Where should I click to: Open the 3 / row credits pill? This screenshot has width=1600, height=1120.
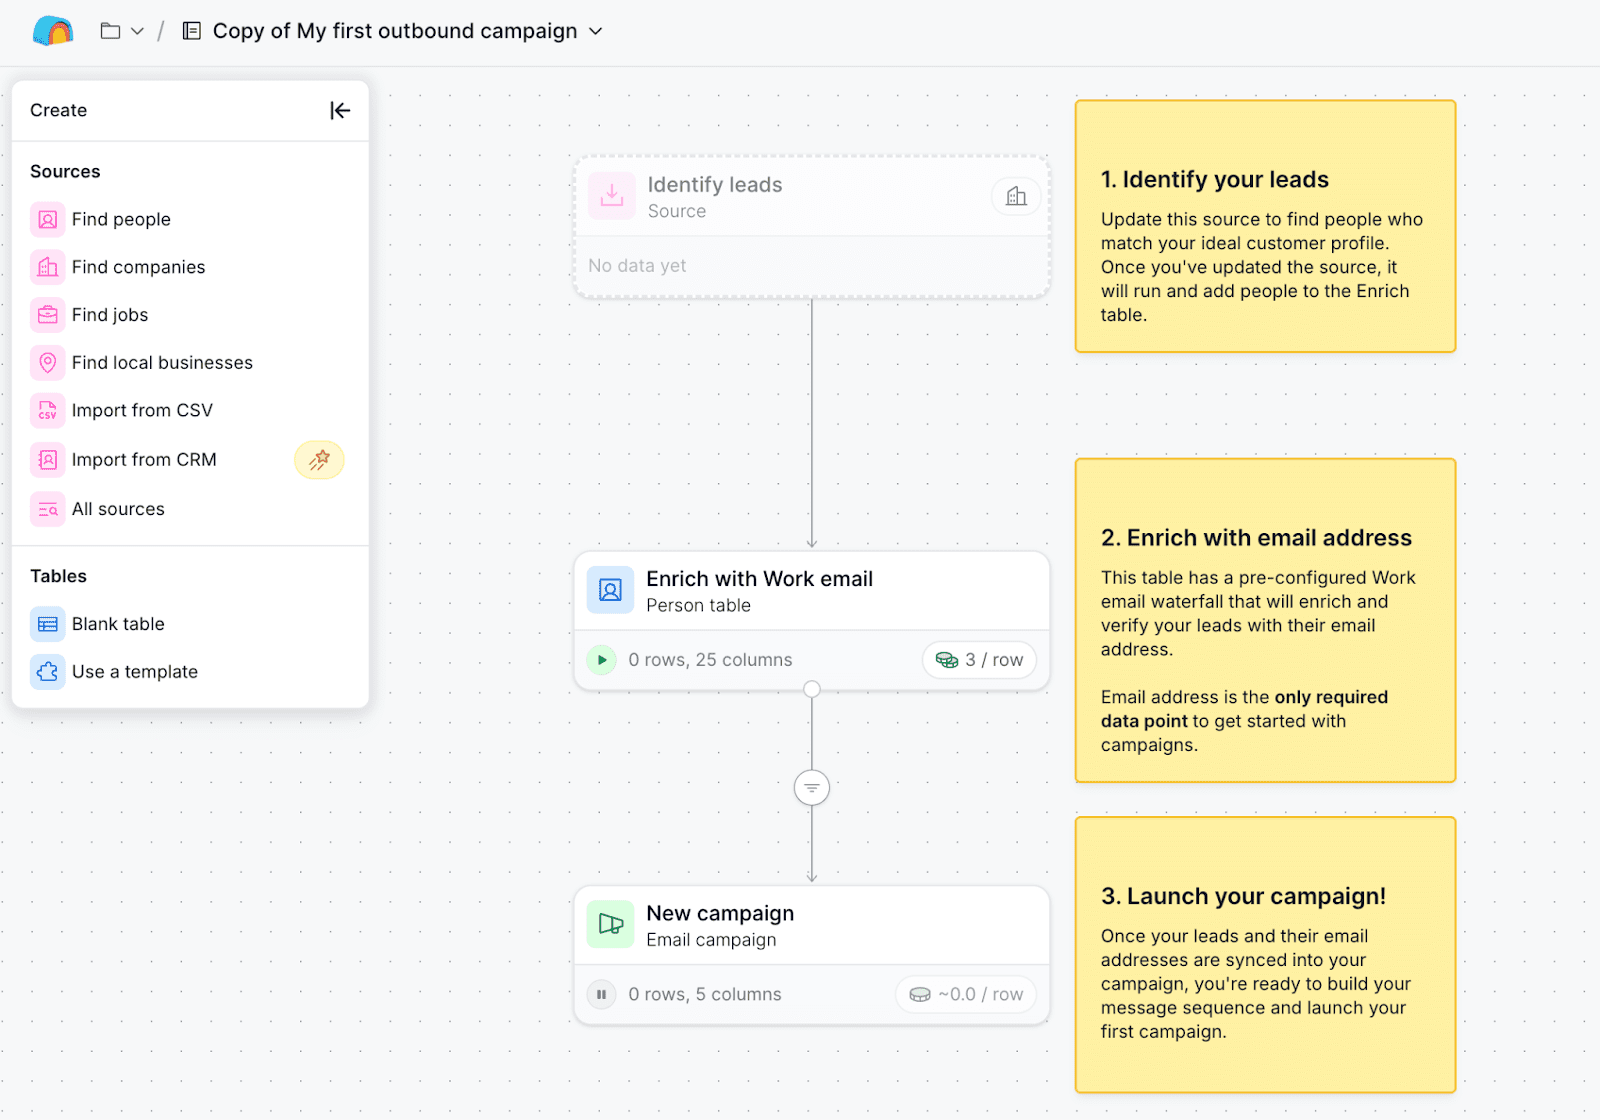coord(979,660)
